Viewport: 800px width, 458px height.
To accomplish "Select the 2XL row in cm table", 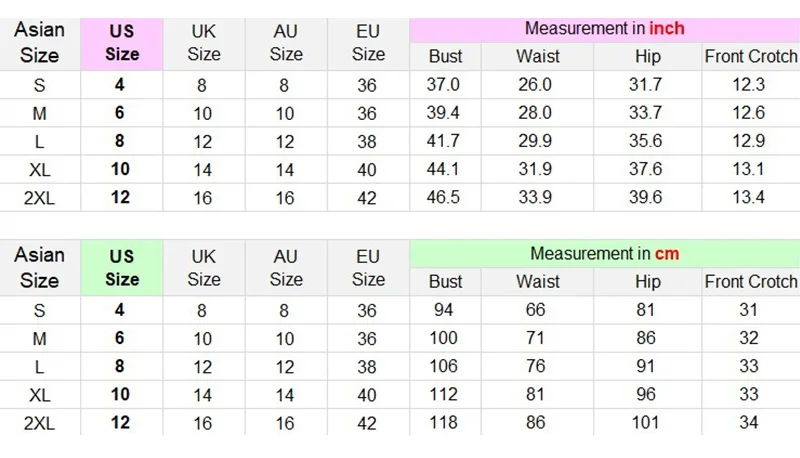I will click(400, 423).
